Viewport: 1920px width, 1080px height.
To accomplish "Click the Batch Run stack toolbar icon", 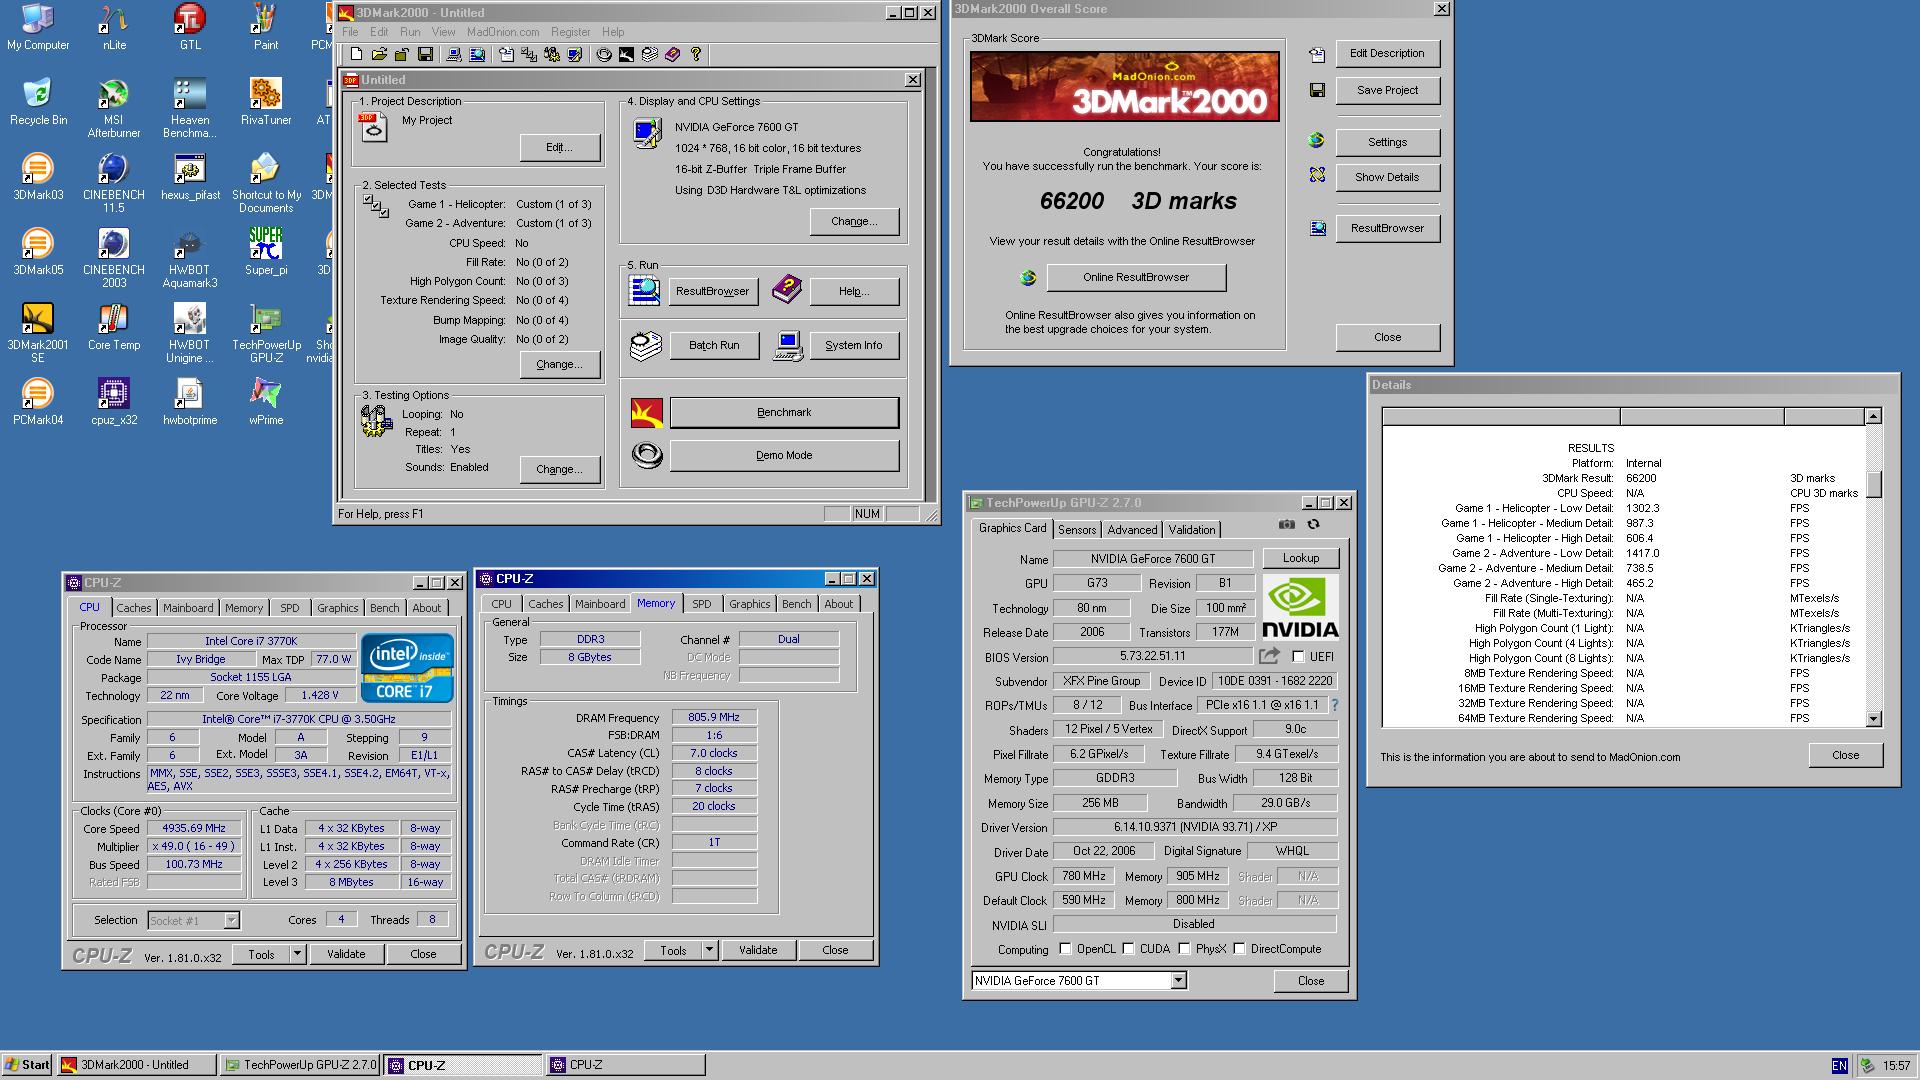I will (650, 54).
